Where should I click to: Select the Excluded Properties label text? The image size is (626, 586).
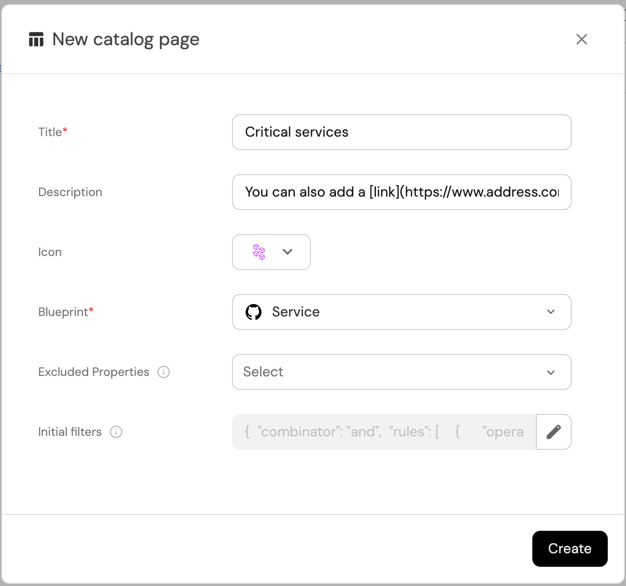93,372
